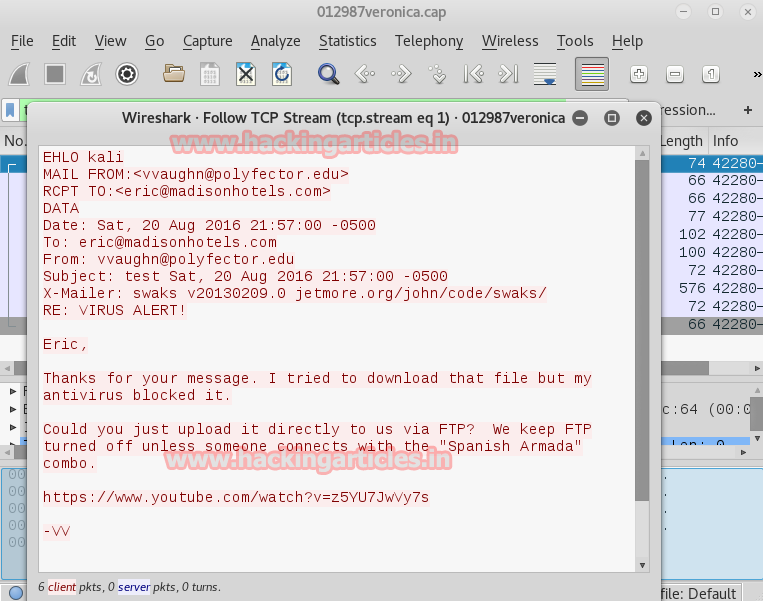Stop capturing packets toolbar icon
Image resolution: width=763 pixels, height=601 pixels.
coord(54,74)
